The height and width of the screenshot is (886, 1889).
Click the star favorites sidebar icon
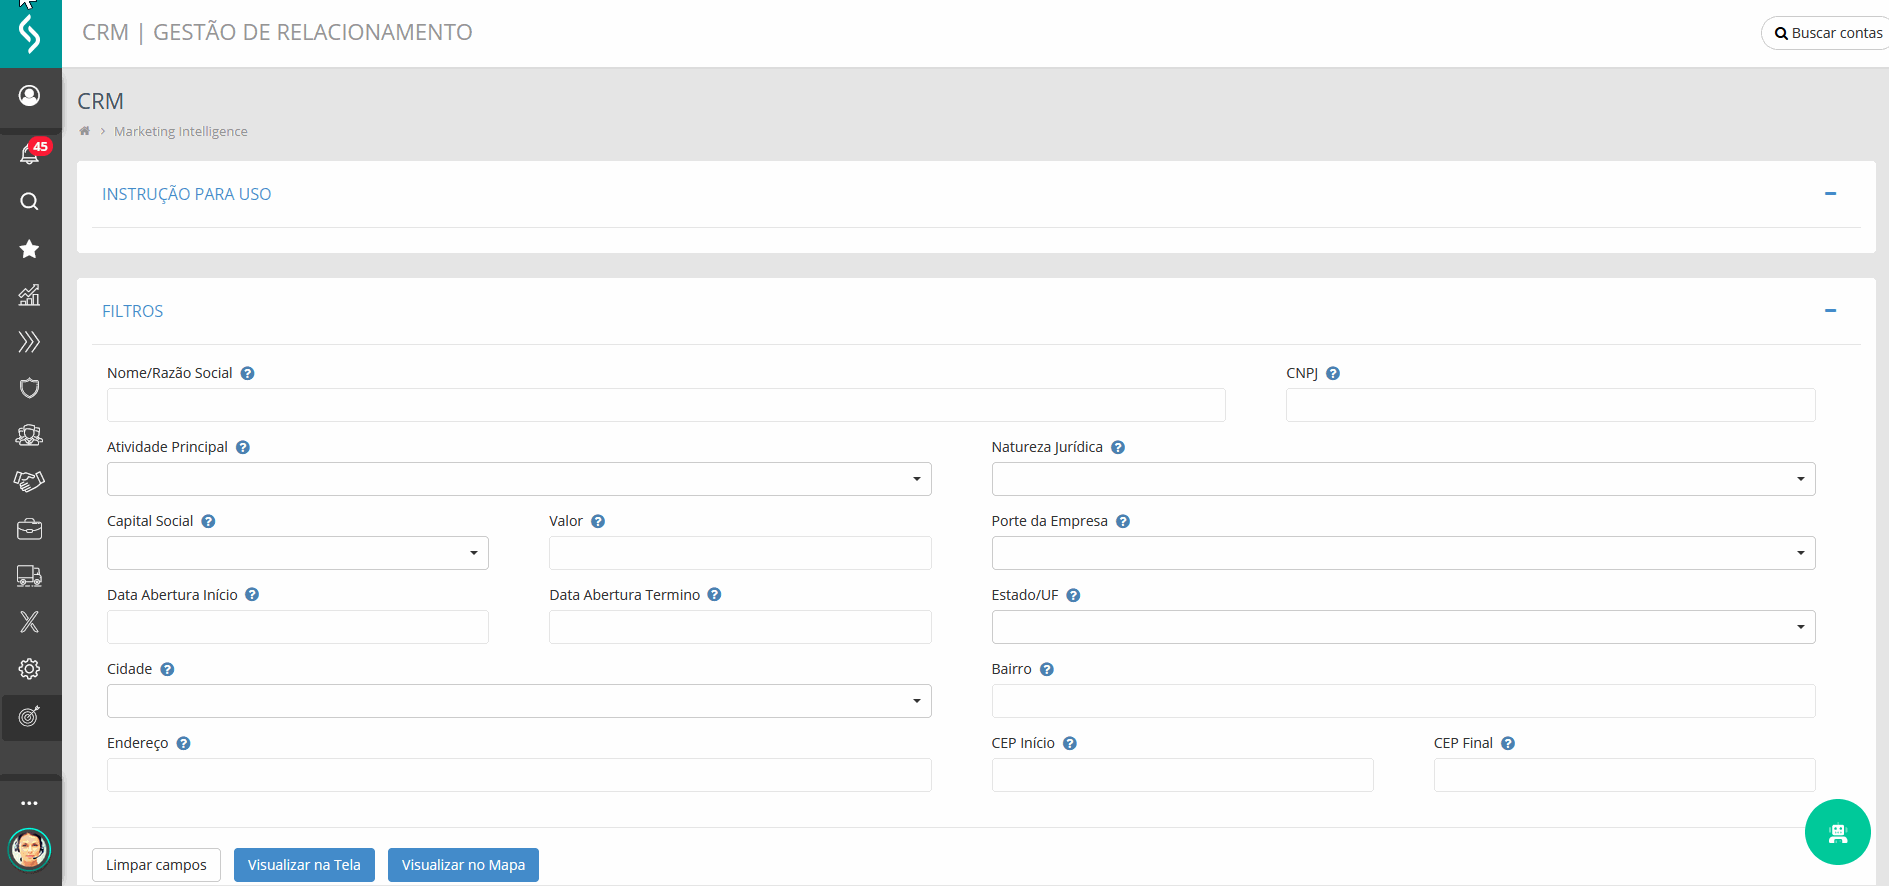30,249
